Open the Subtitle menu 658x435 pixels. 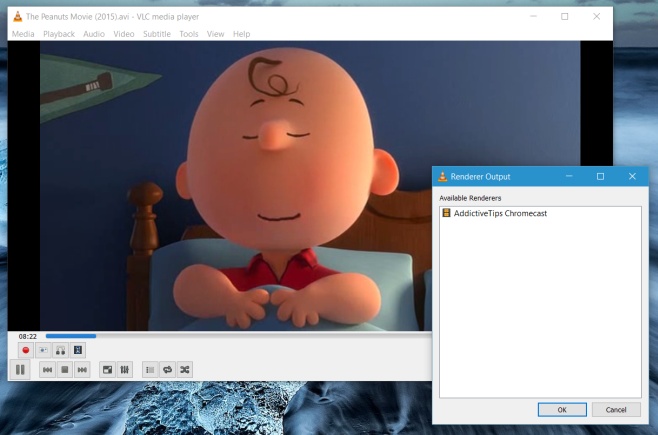point(157,34)
